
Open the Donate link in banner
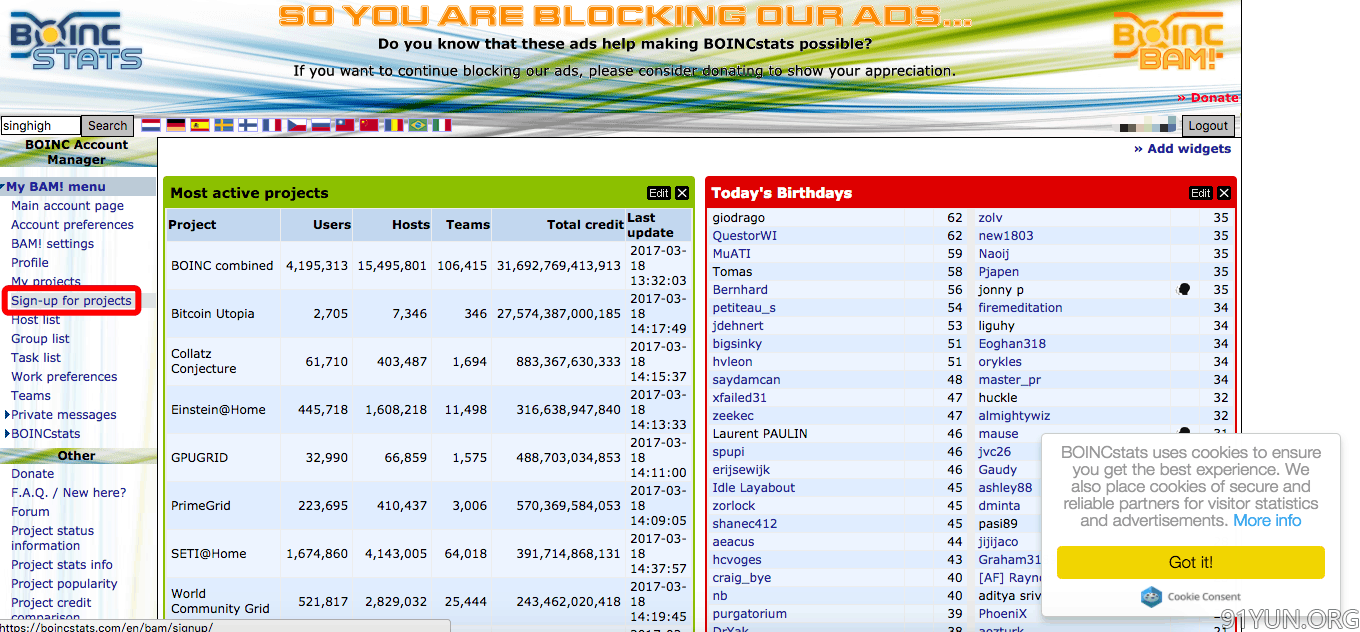1208,98
